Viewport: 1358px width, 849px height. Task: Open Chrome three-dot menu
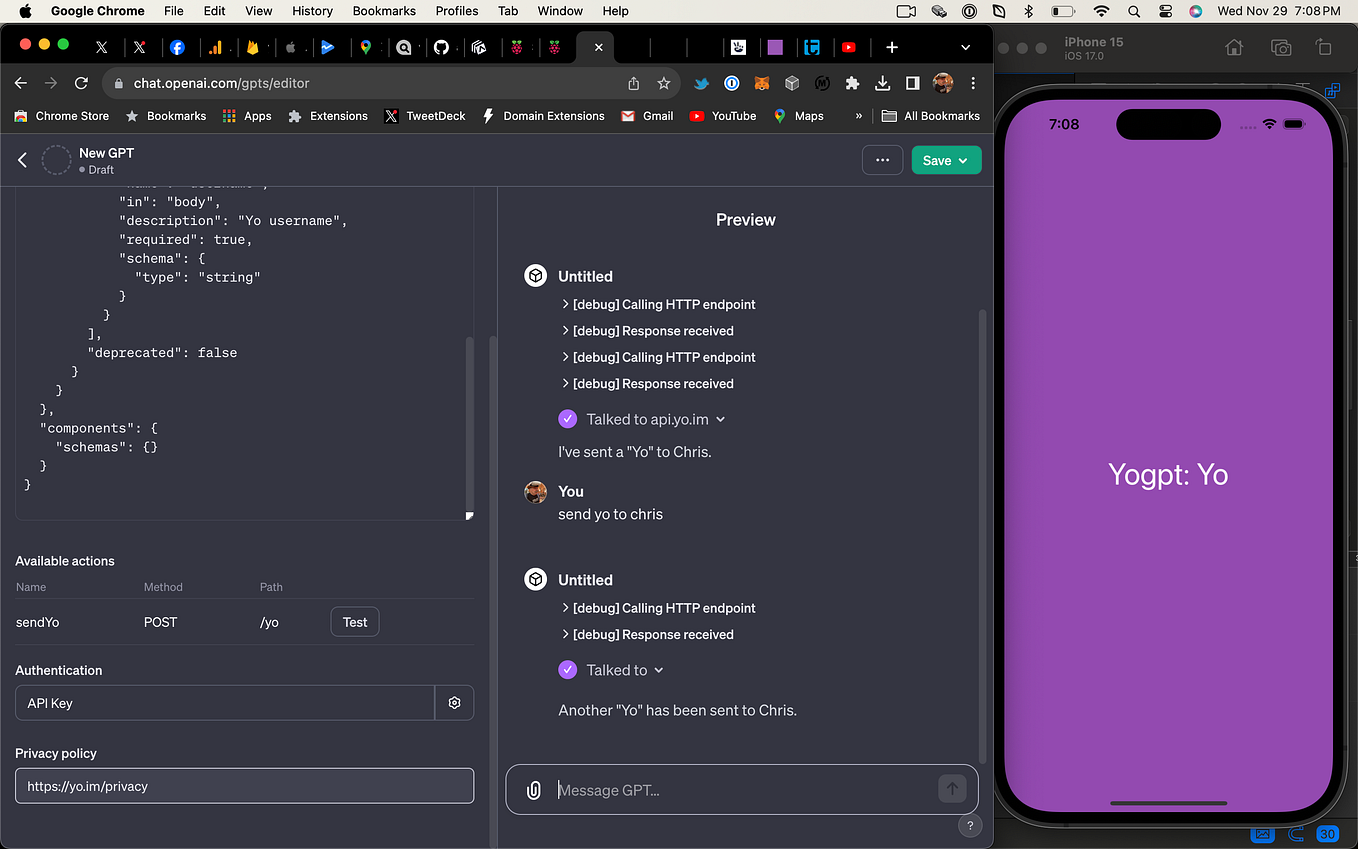pyautogui.click(x=973, y=84)
